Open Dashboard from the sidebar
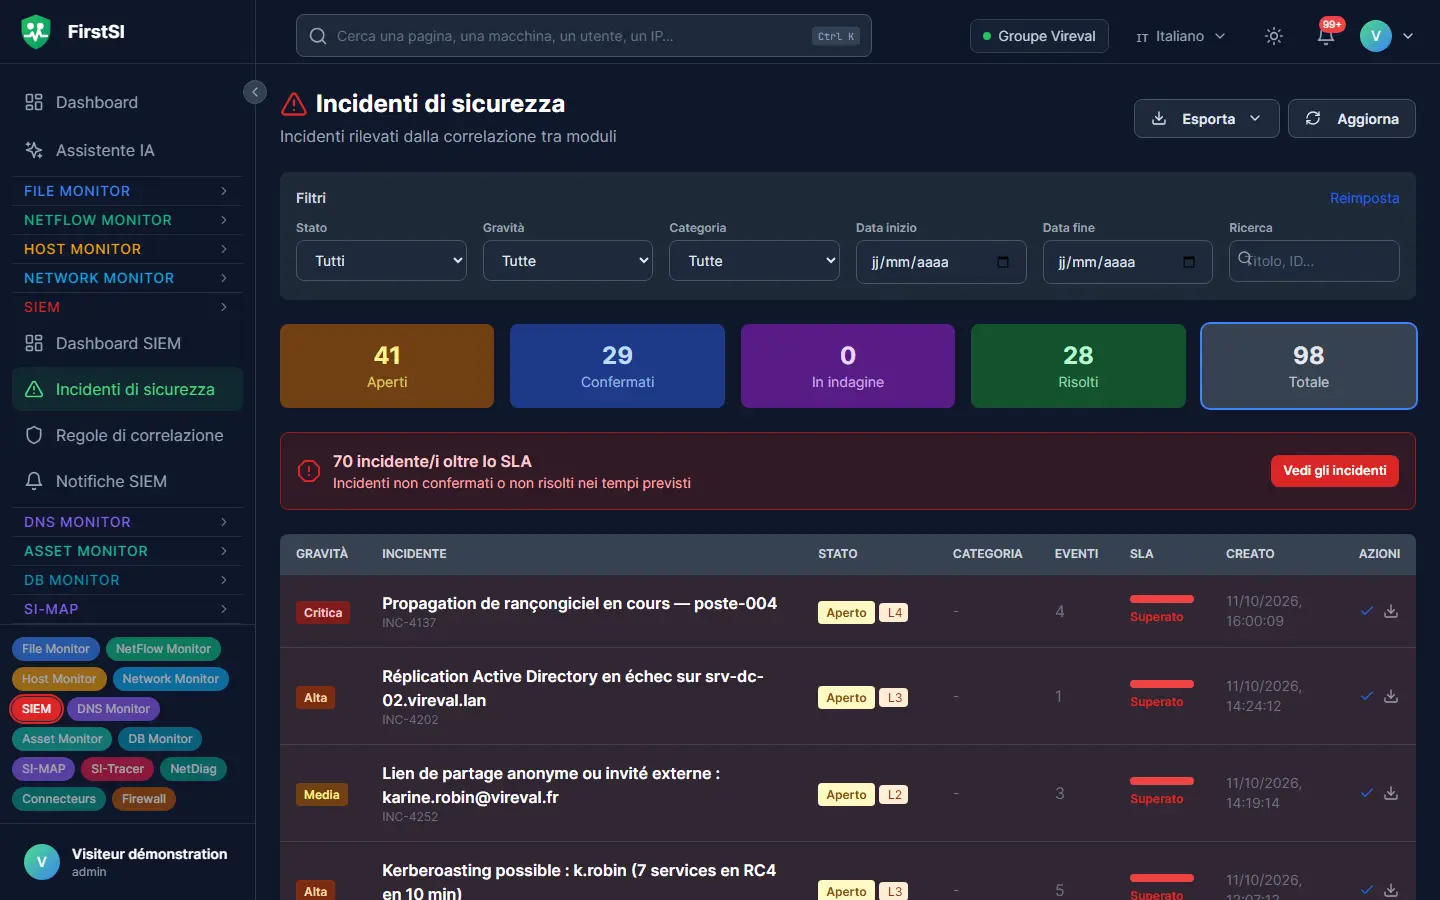The width and height of the screenshot is (1440, 900). point(128,102)
